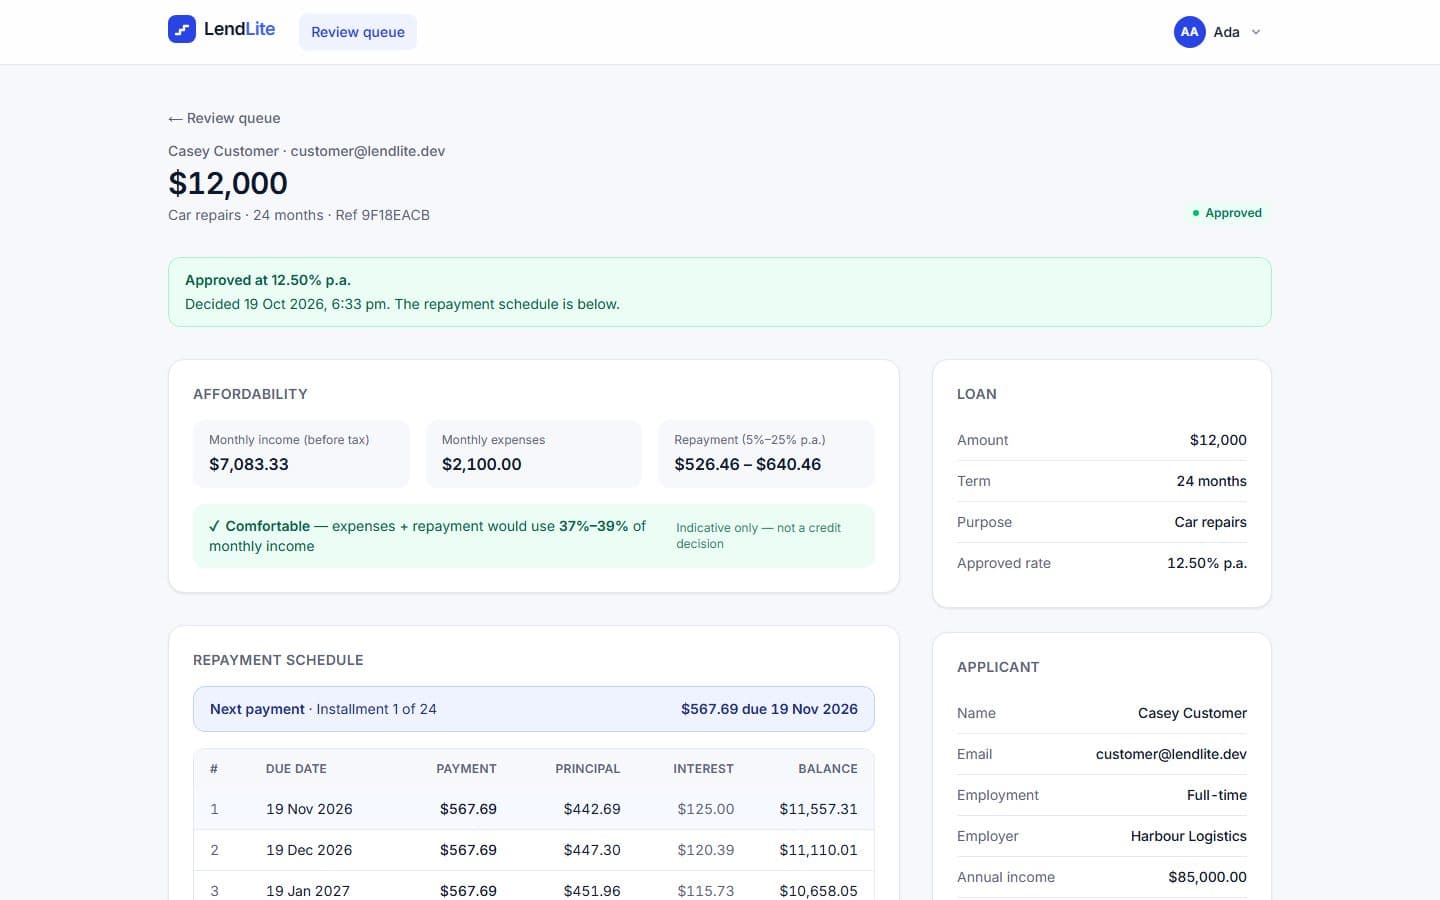Click the balance $10,658.05 in row 3
Screen dimensions: 1440x900
tap(818, 891)
